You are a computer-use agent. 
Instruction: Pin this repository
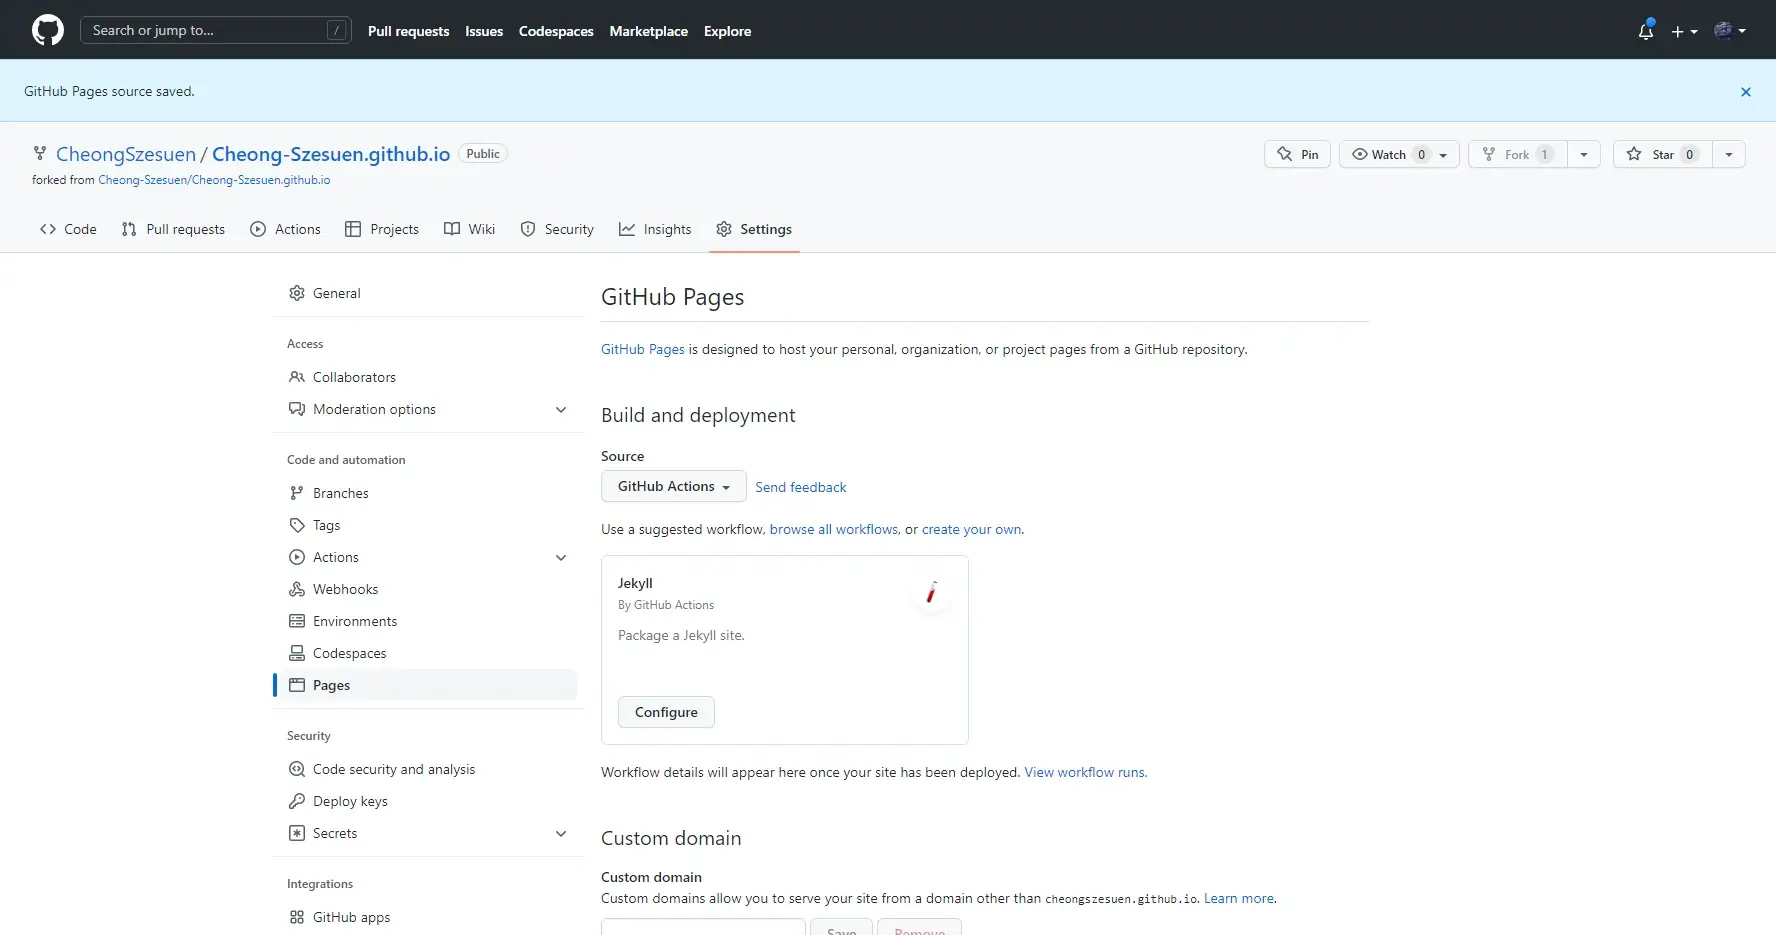click(1297, 154)
